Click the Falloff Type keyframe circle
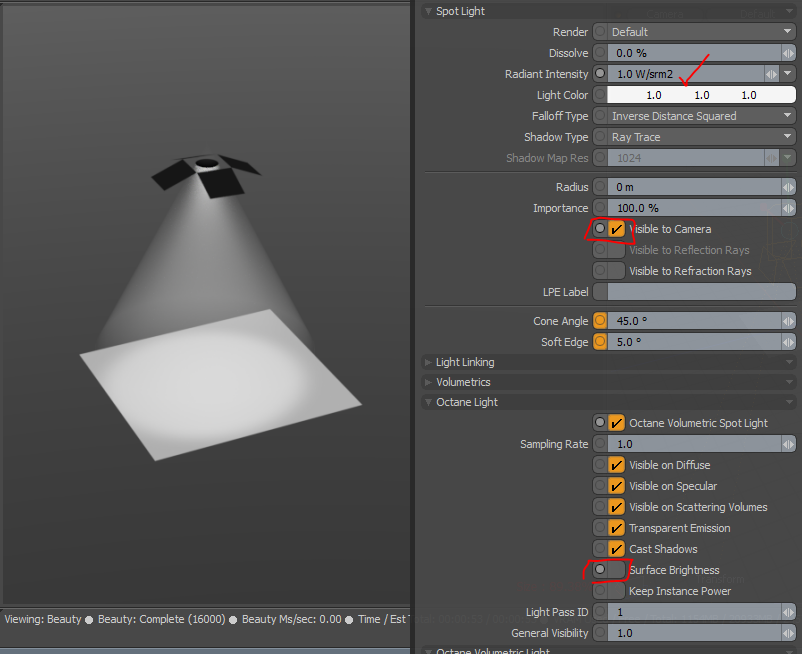 pos(600,116)
